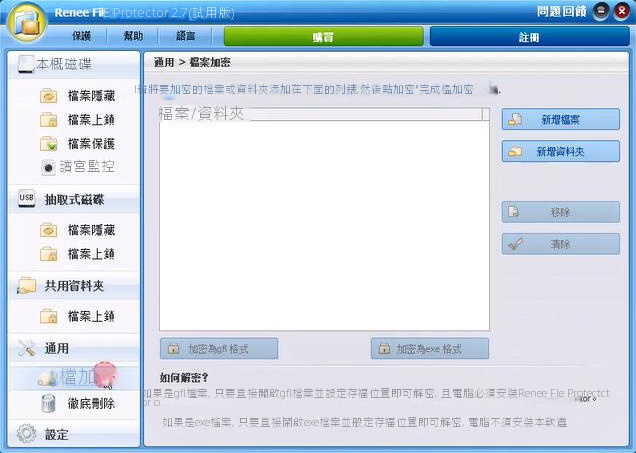Click the 通用 tools icon
Viewport: 636px width, 453px height.
(x=27, y=348)
